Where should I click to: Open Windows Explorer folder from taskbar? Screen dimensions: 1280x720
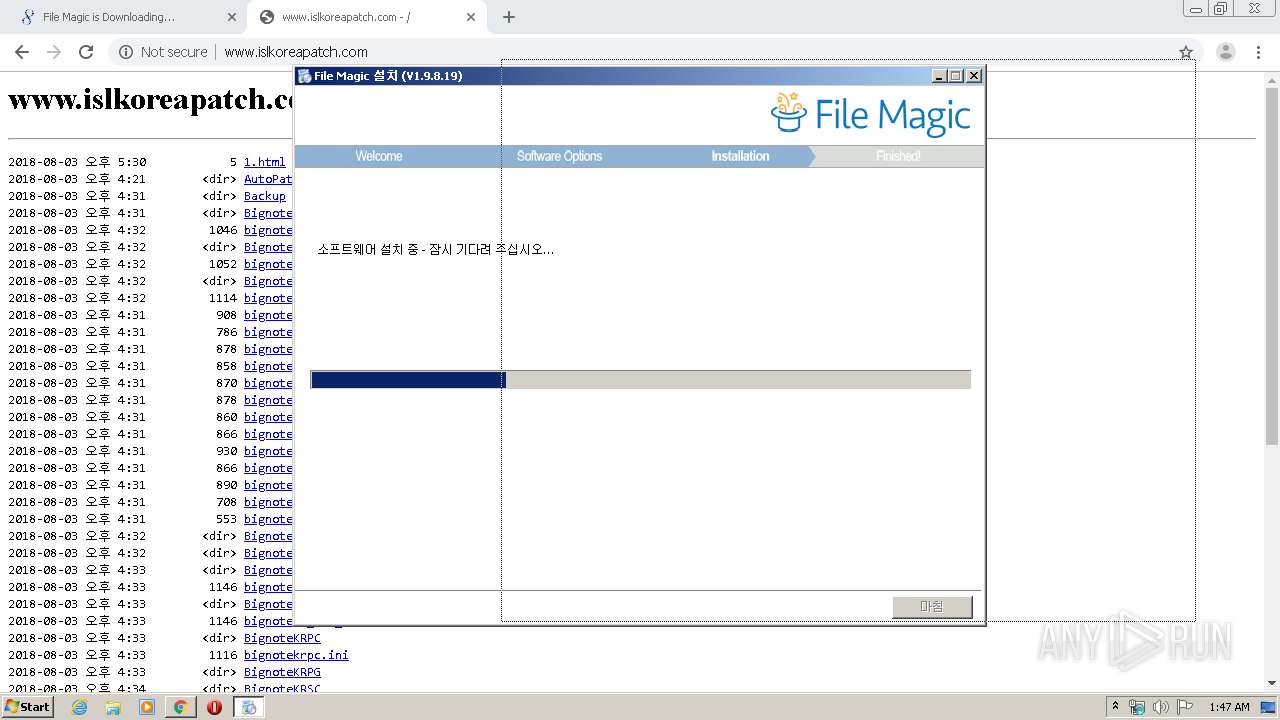[x=113, y=707]
